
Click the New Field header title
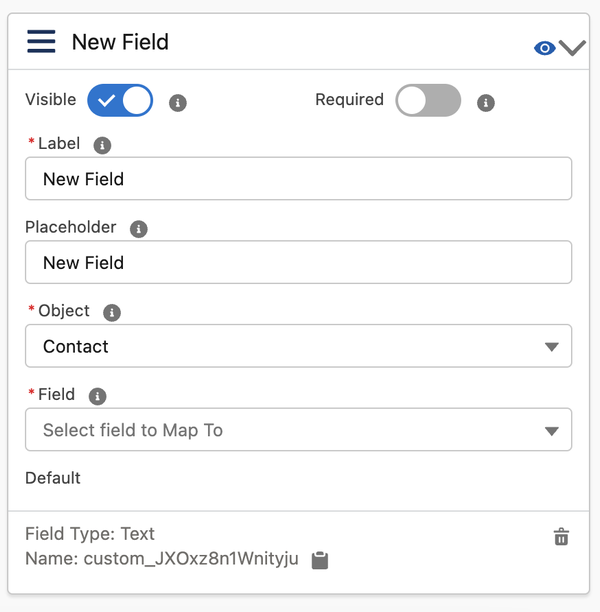tap(120, 42)
